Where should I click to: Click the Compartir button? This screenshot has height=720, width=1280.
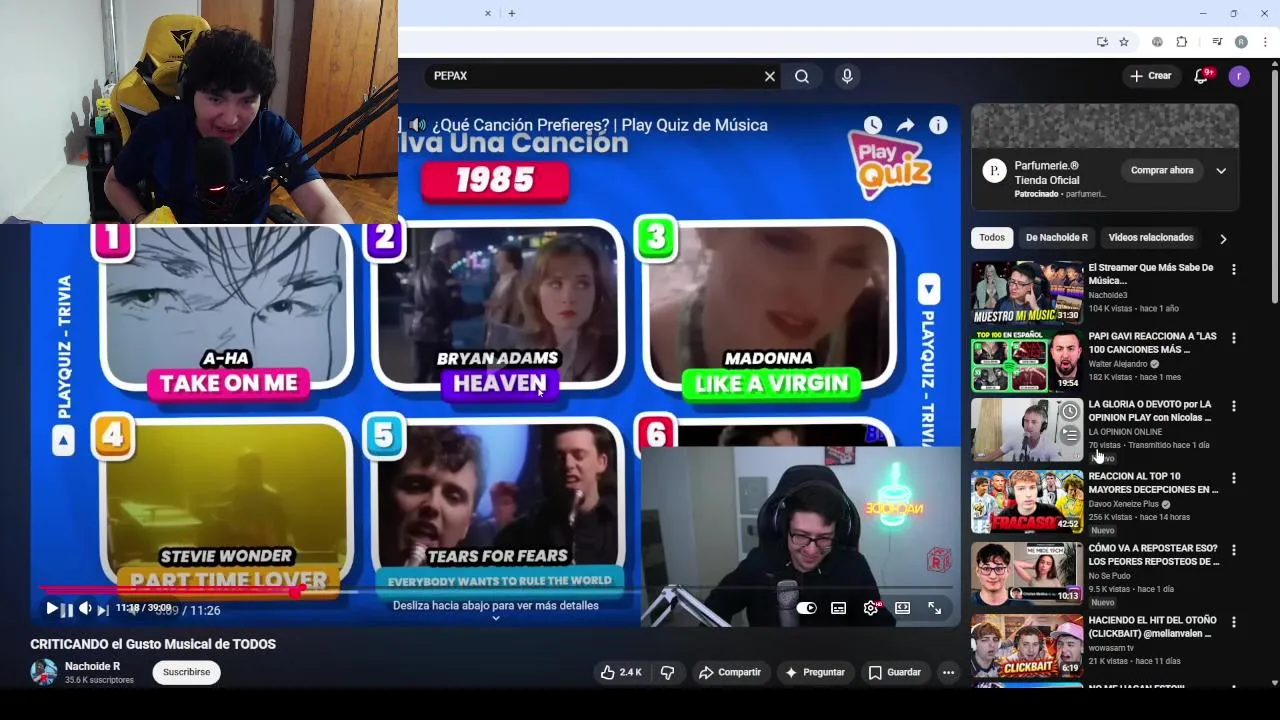coord(730,672)
